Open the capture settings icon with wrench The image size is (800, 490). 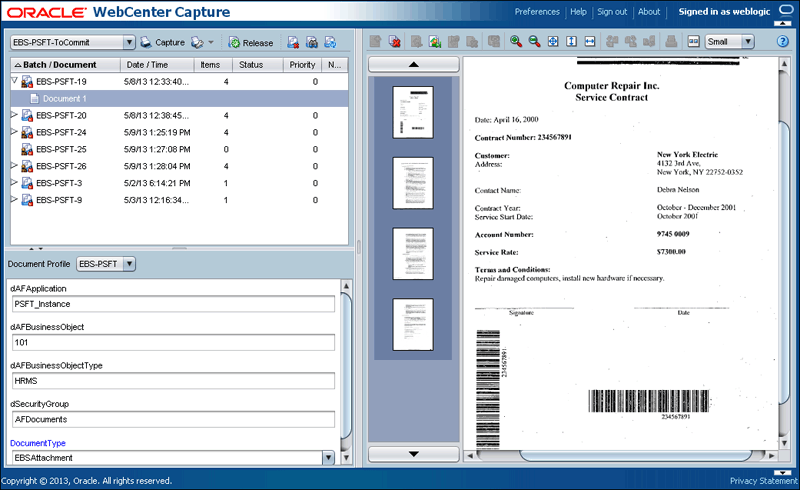click(x=197, y=42)
